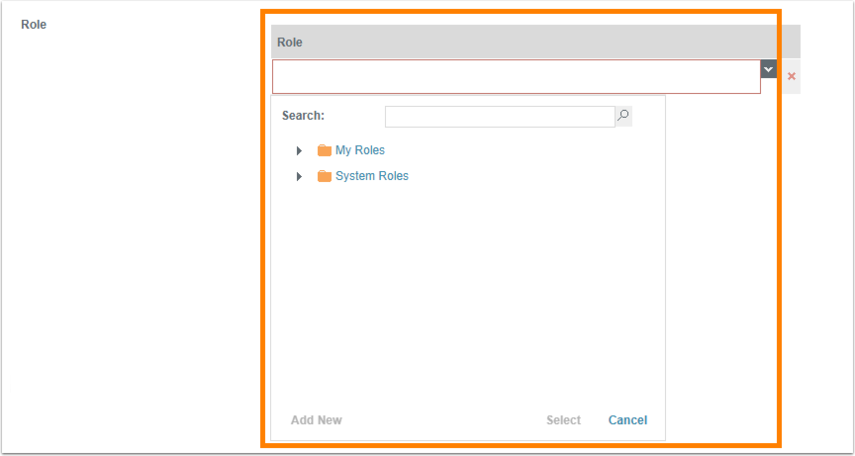Click the Role label on the left
Image resolution: width=855 pixels, height=456 pixels.
pyautogui.click(x=34, y=24)
